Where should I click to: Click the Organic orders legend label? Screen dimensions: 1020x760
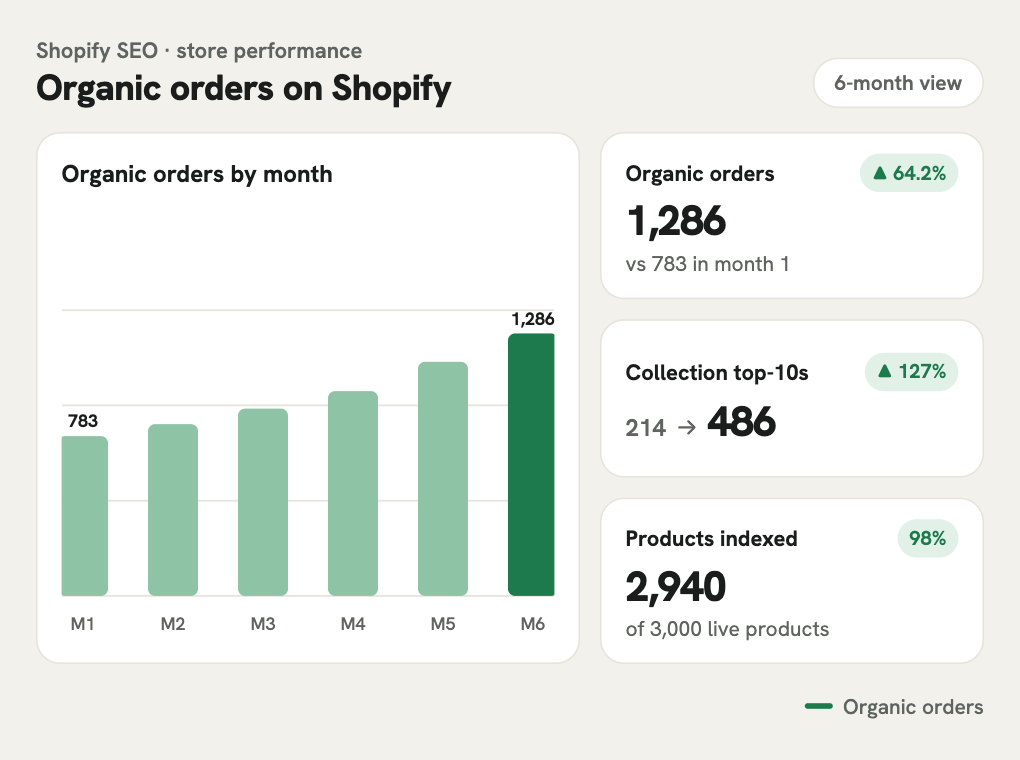coord(913,707)
